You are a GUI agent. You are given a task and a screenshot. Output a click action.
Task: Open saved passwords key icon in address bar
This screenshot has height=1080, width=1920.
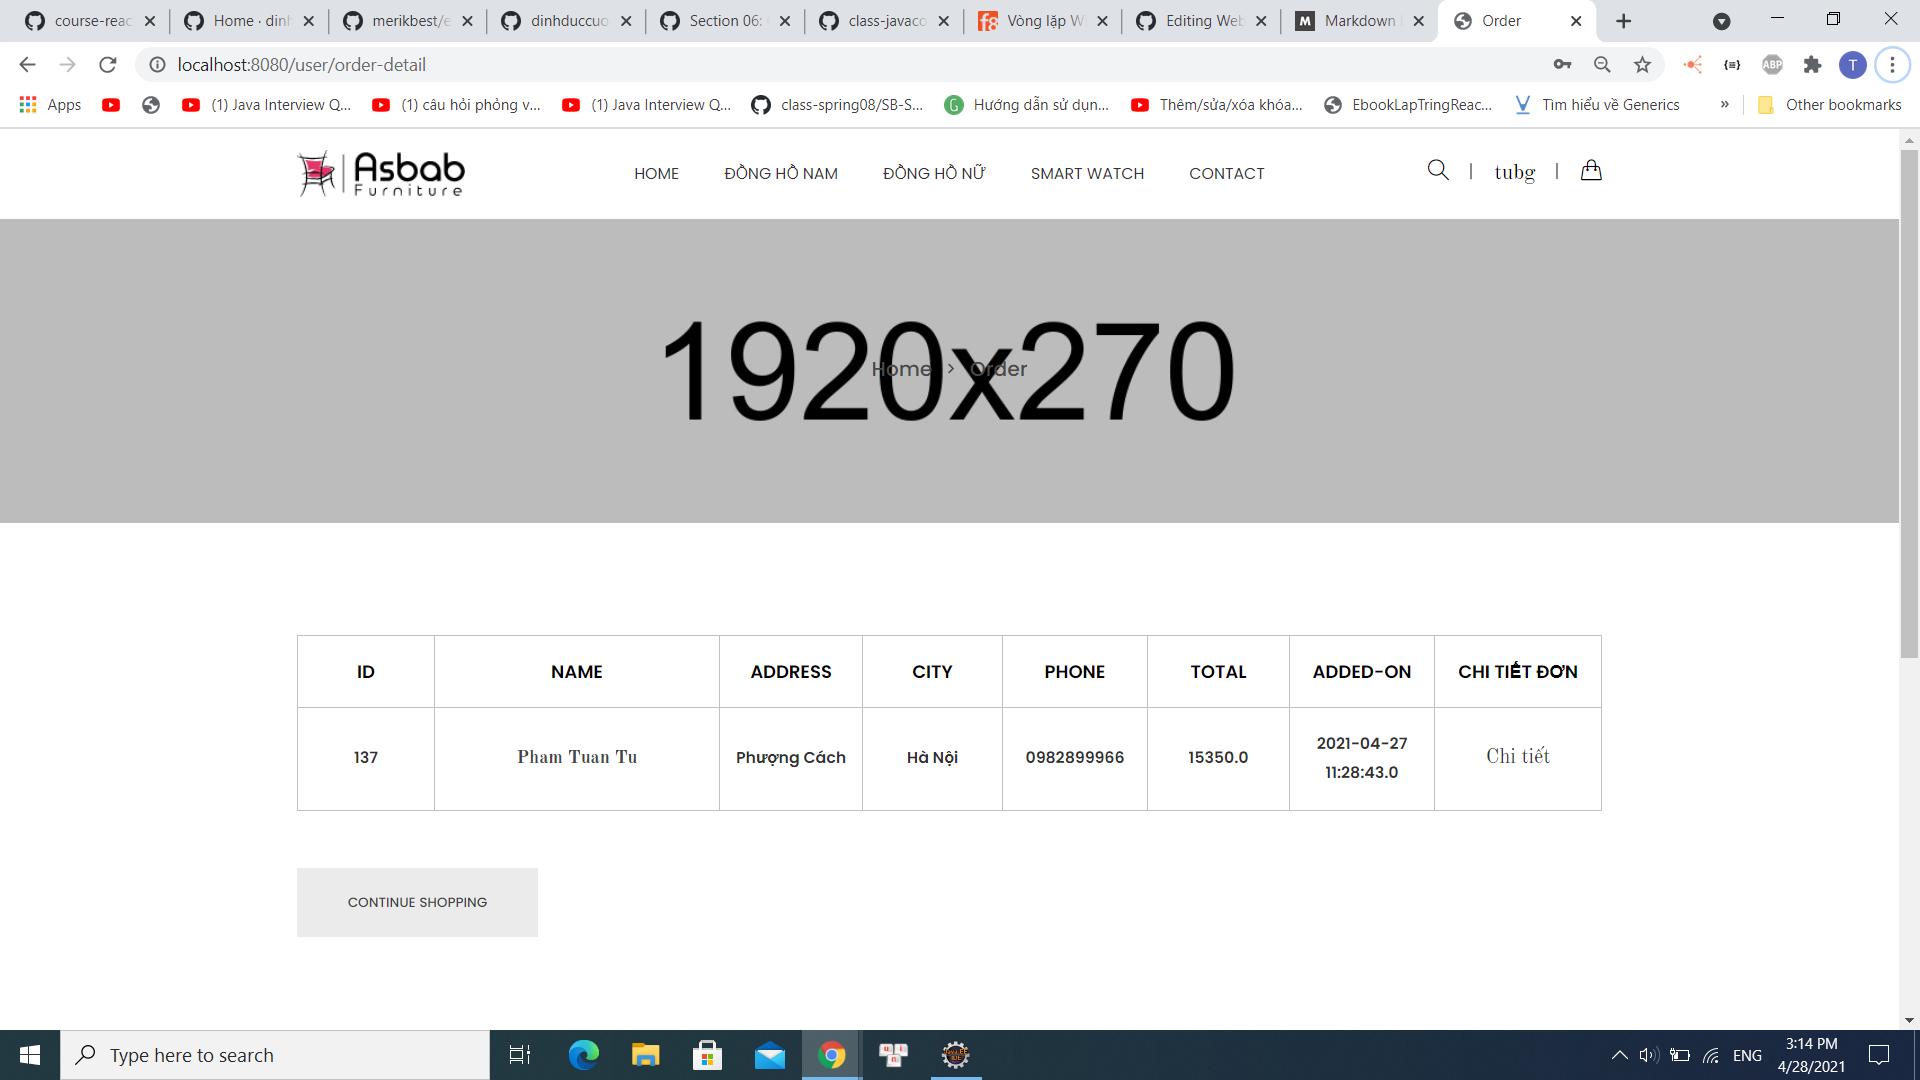pyautogui.click(x=1563, y=64)
